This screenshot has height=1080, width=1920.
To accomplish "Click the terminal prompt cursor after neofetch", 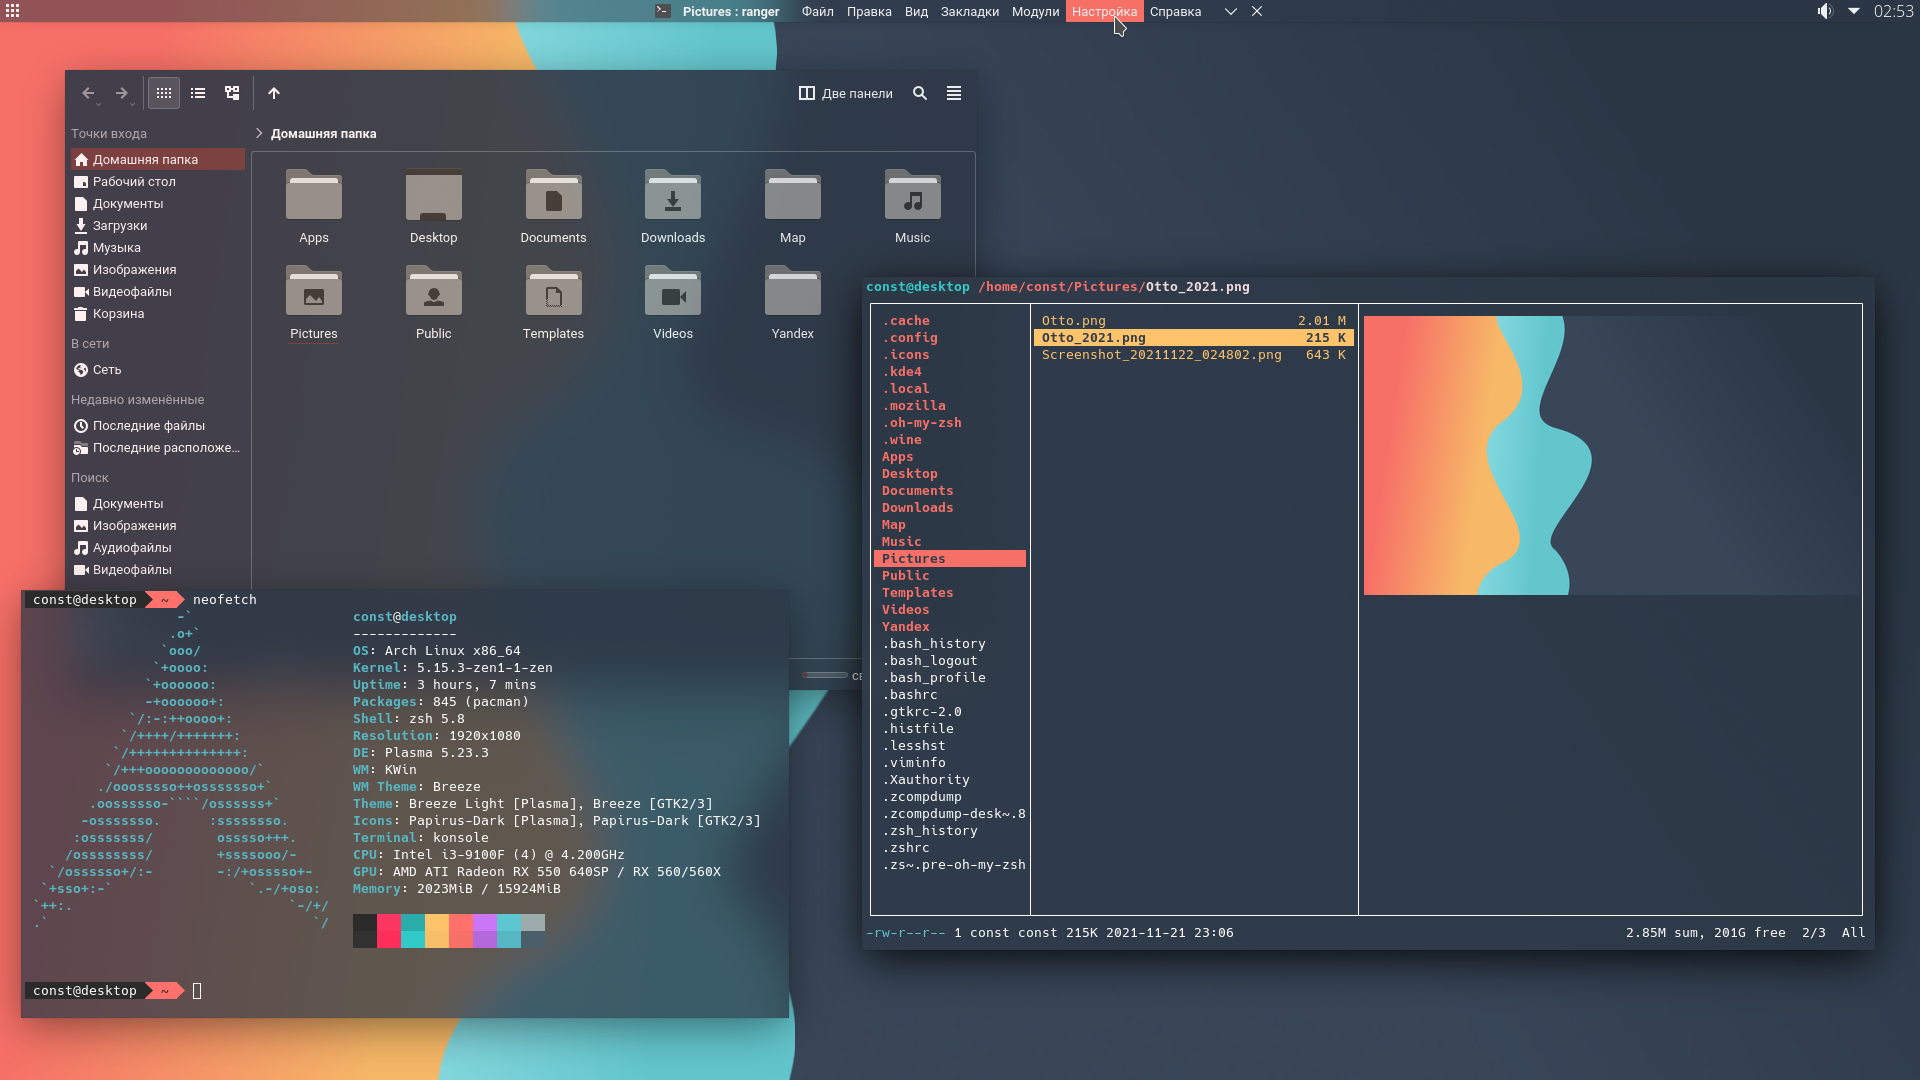I will (x=197, y=991).
